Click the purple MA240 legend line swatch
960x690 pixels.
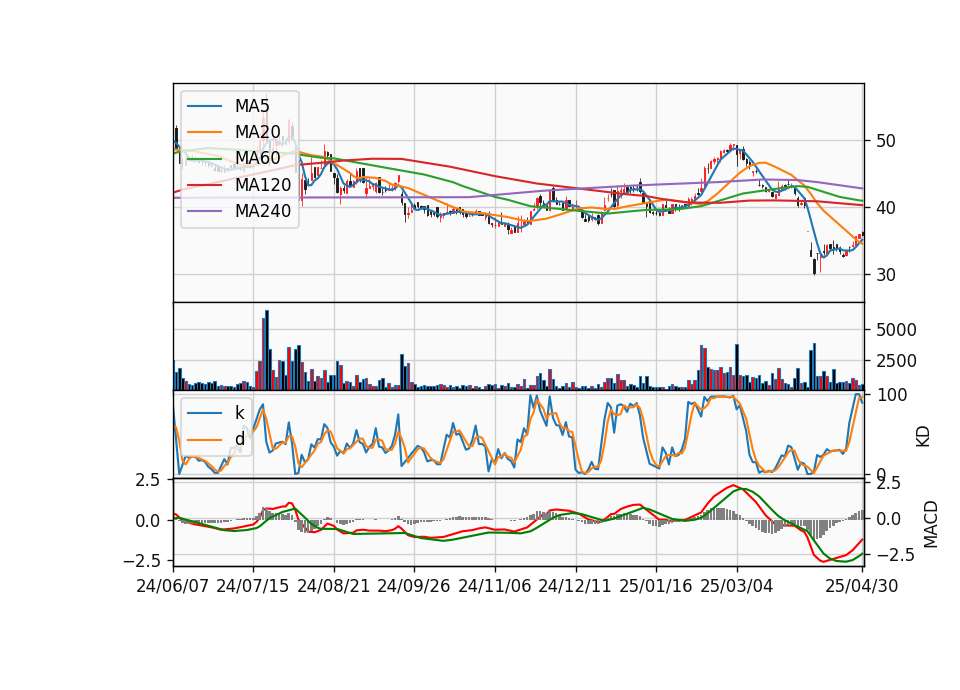[204, 211]
